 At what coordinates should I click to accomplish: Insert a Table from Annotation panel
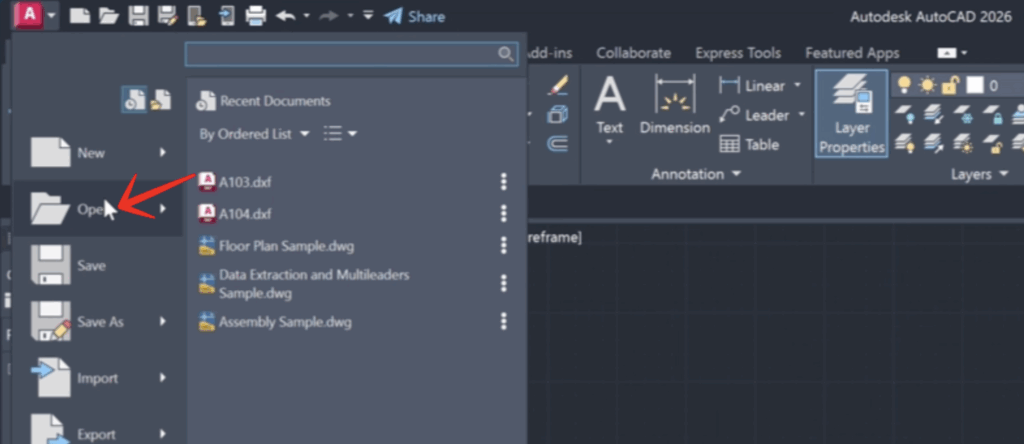coord(749,144)
